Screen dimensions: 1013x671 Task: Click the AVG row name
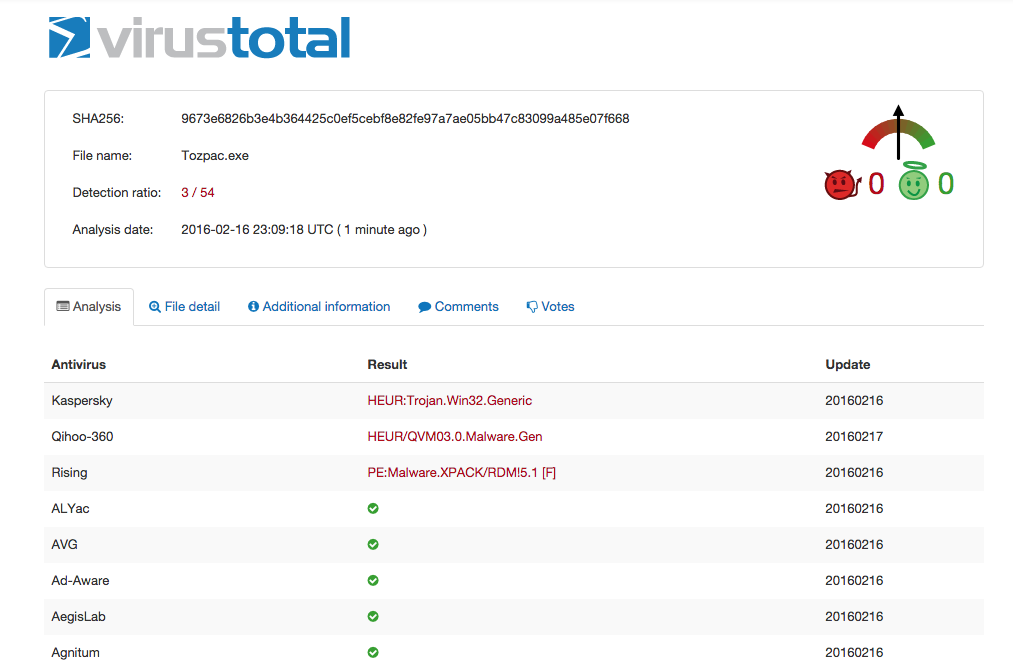tap(65, 544)
